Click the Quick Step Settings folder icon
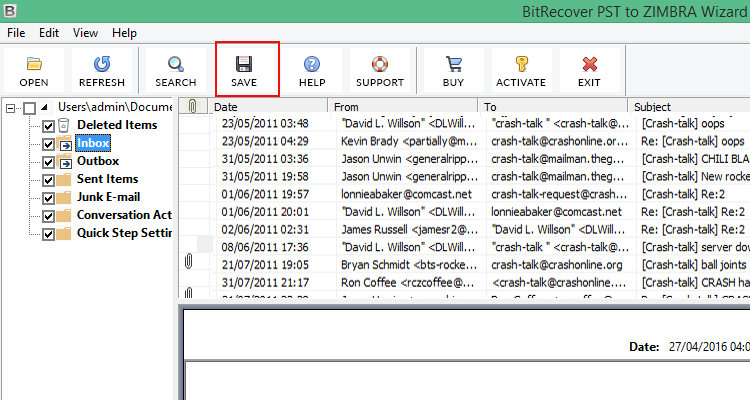The image size is (750, 400). (64, 234)
